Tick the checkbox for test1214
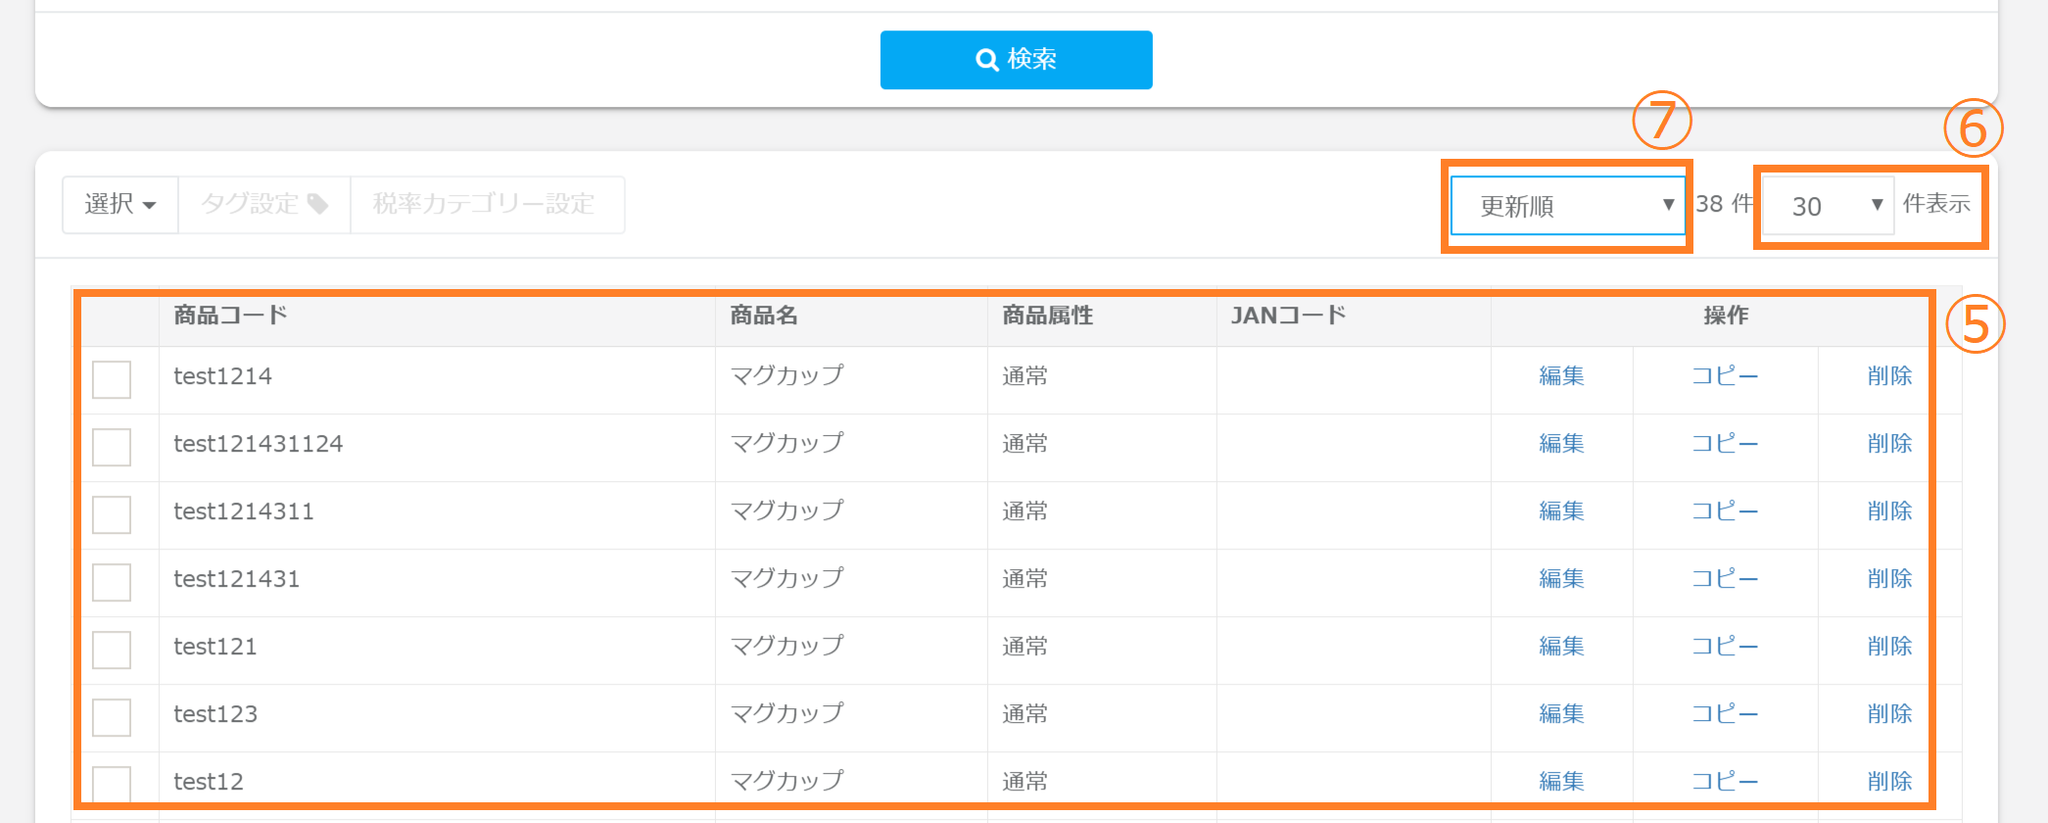Screen dimensions: 2048x823 tap(112, 380)
